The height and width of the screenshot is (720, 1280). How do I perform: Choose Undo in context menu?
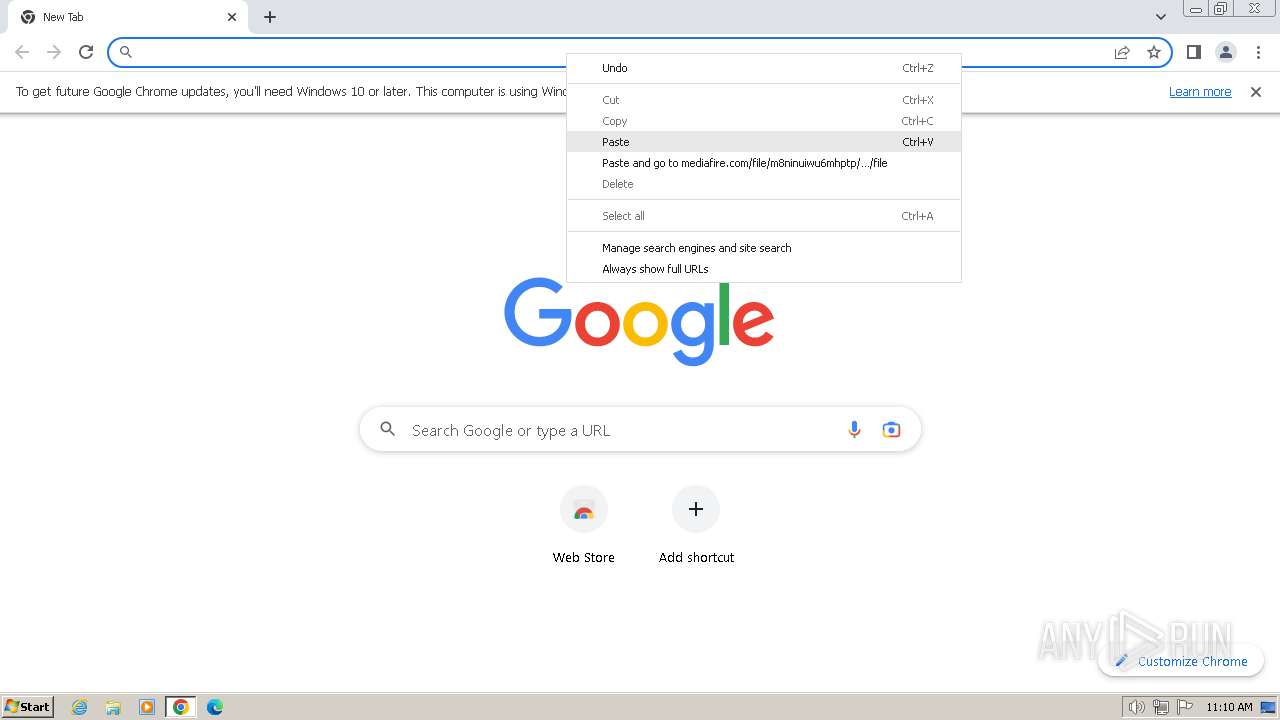(764, 68)
